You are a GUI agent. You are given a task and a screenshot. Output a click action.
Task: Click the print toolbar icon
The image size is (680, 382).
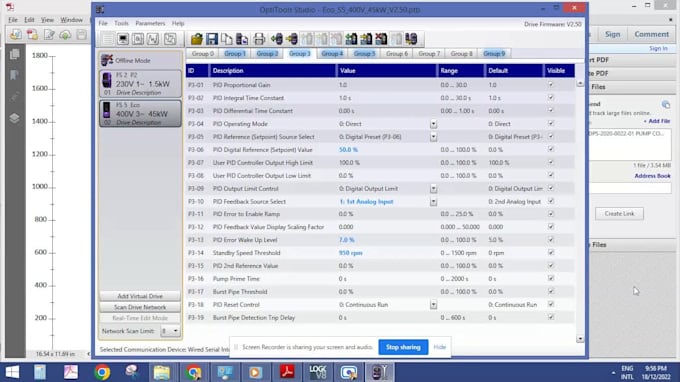coord(259,39)
